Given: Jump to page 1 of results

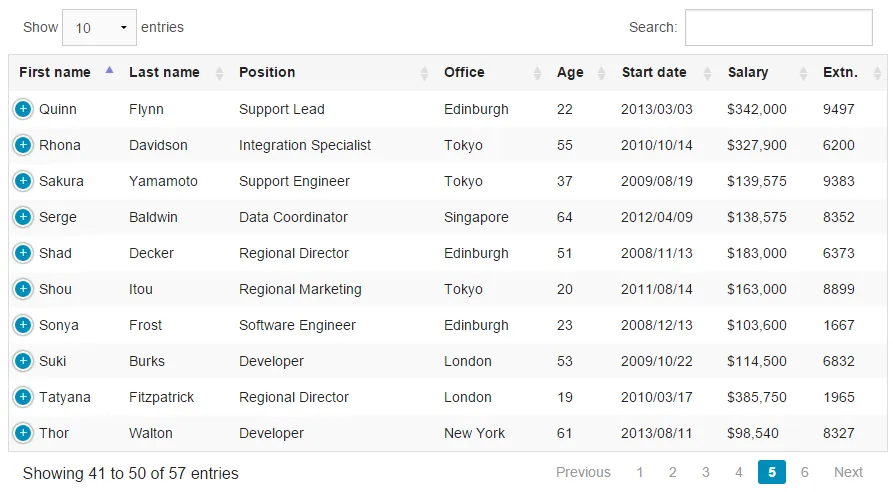Looking at the screenshot, I should click(x=640, y=472).
